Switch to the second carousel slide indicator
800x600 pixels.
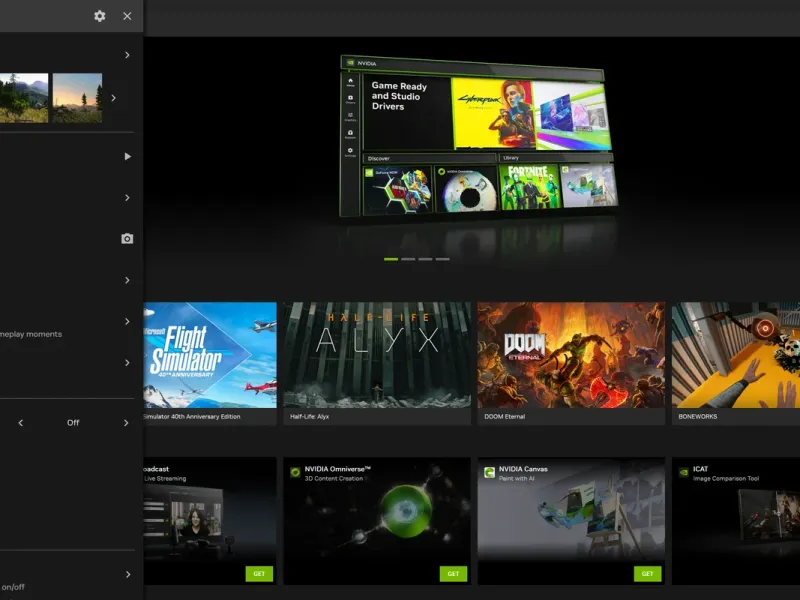coord(408,259)
